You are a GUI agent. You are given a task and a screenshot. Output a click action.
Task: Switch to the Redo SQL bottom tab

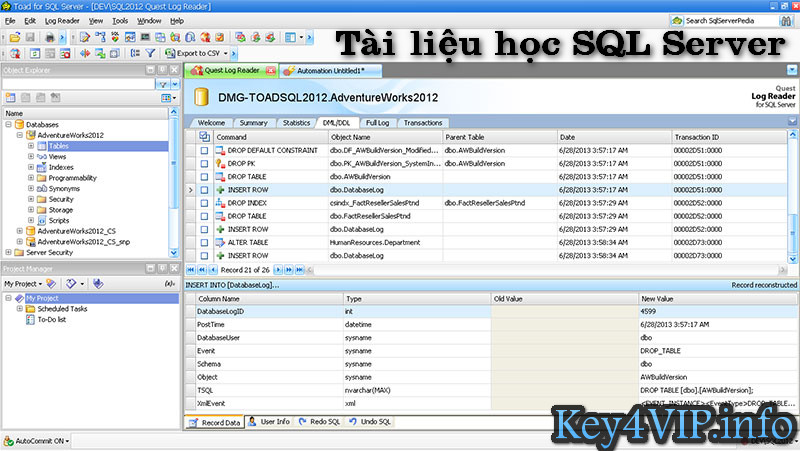pos(319,422)
